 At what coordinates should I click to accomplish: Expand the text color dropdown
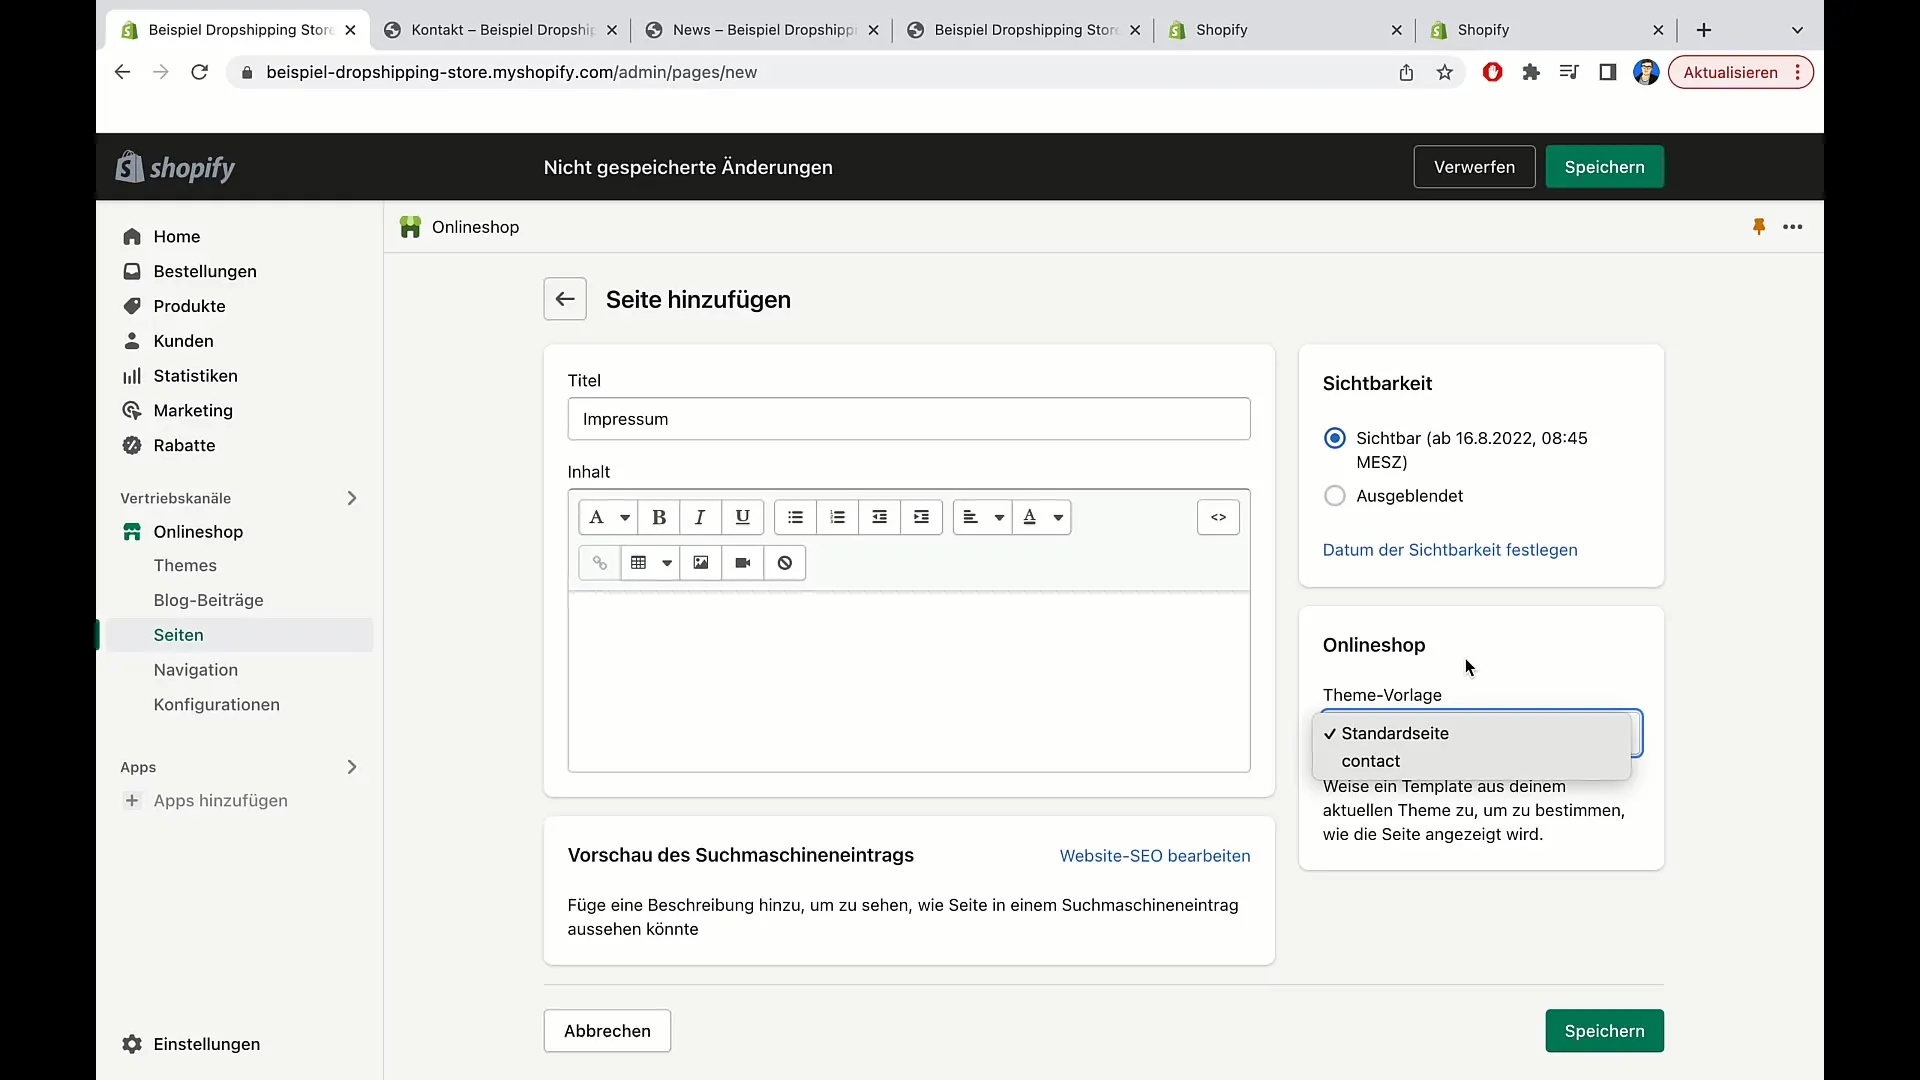pos(1059,516)
